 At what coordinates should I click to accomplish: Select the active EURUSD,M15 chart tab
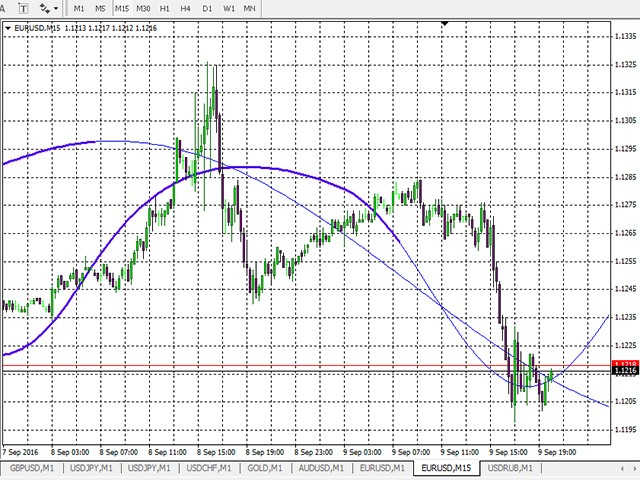tap(446, 468)
